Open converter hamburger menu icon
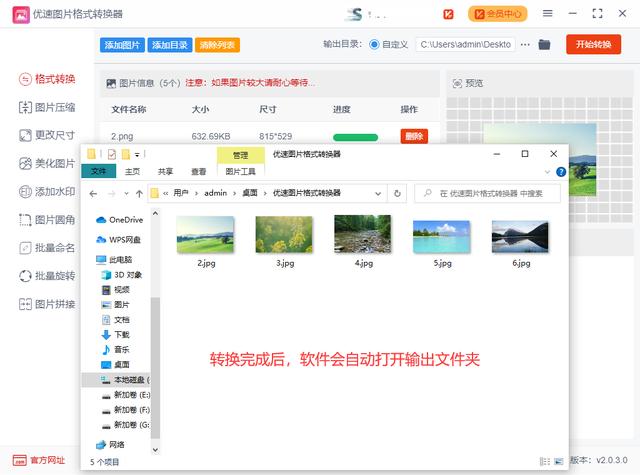 point(547,13)
